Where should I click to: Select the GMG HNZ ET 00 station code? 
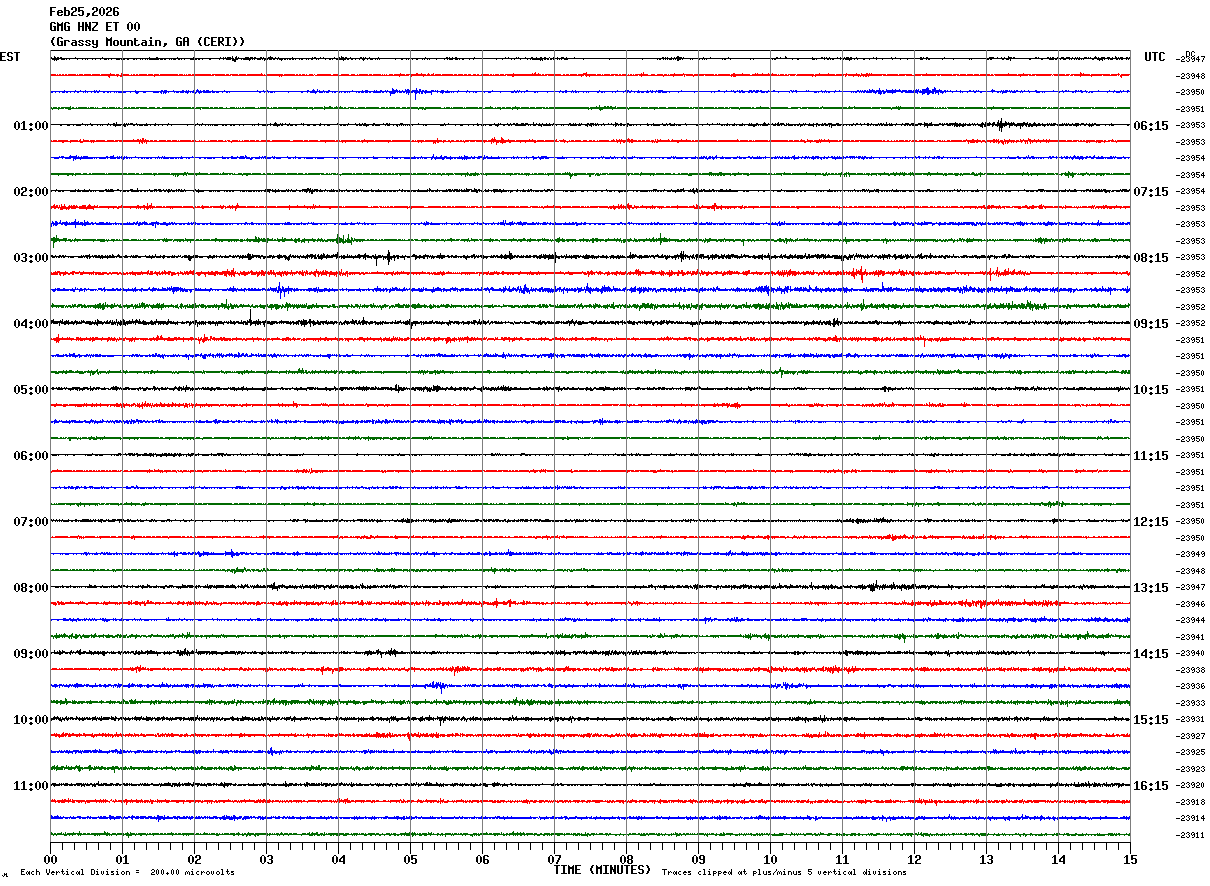[x=95, y=27]
